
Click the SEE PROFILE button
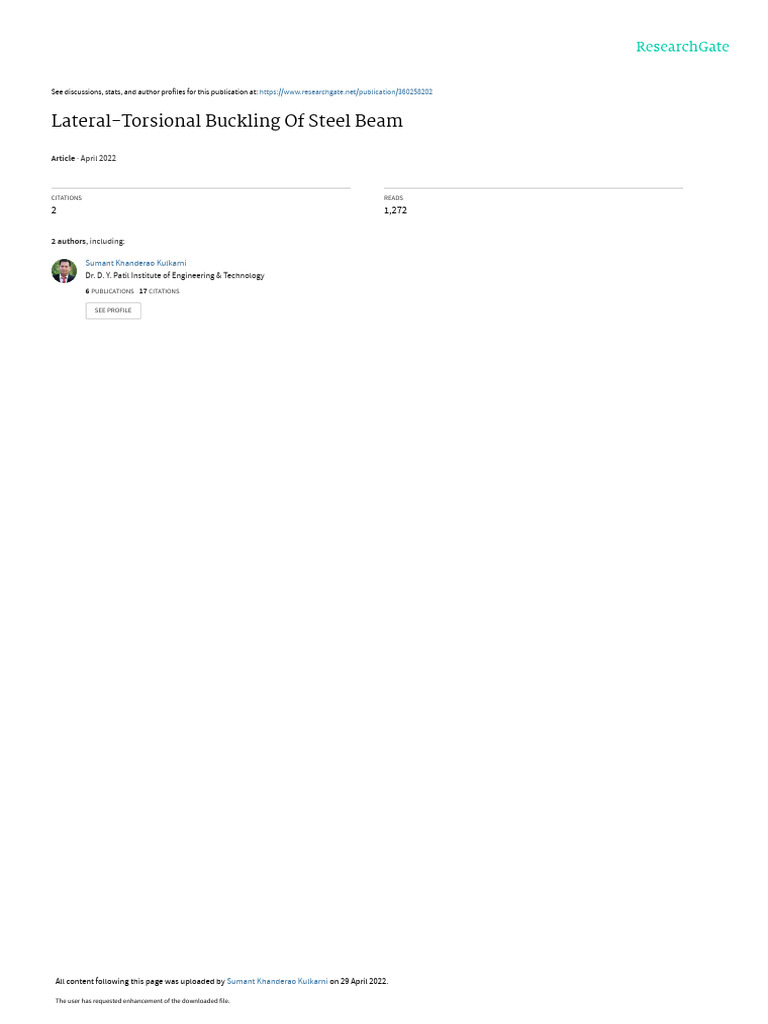click(x=113, y=310)
